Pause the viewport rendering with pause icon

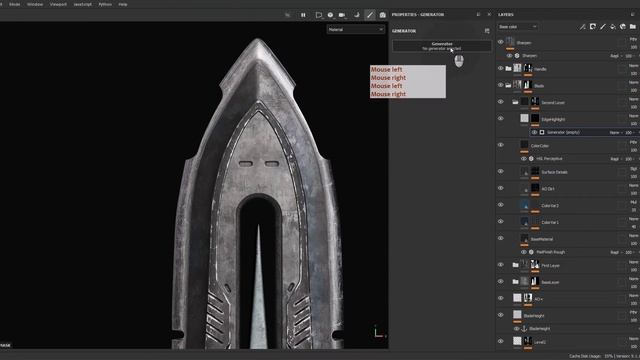[x=303, y=15]
